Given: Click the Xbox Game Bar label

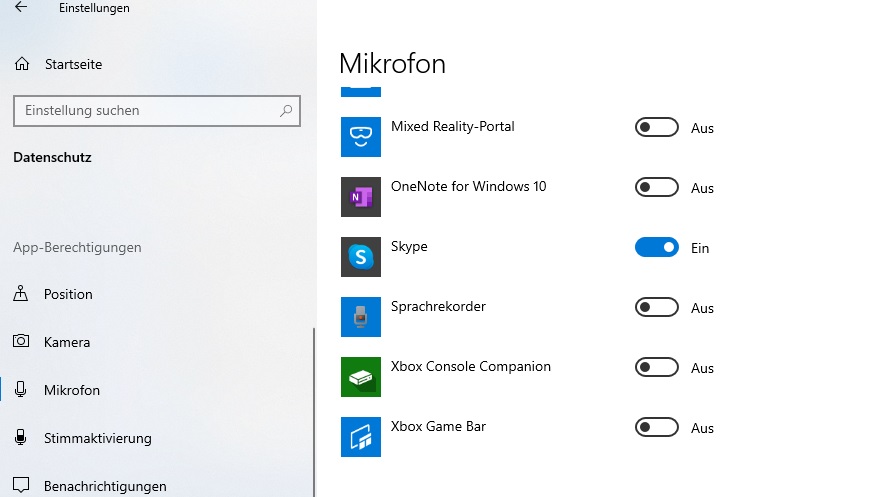Looking at the screenshot, I should 438,426.
